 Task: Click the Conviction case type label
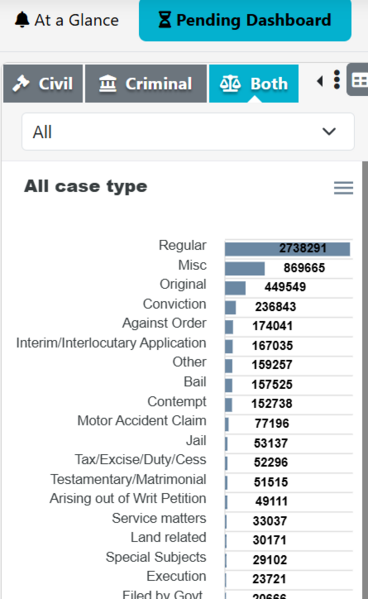[174, 304]
